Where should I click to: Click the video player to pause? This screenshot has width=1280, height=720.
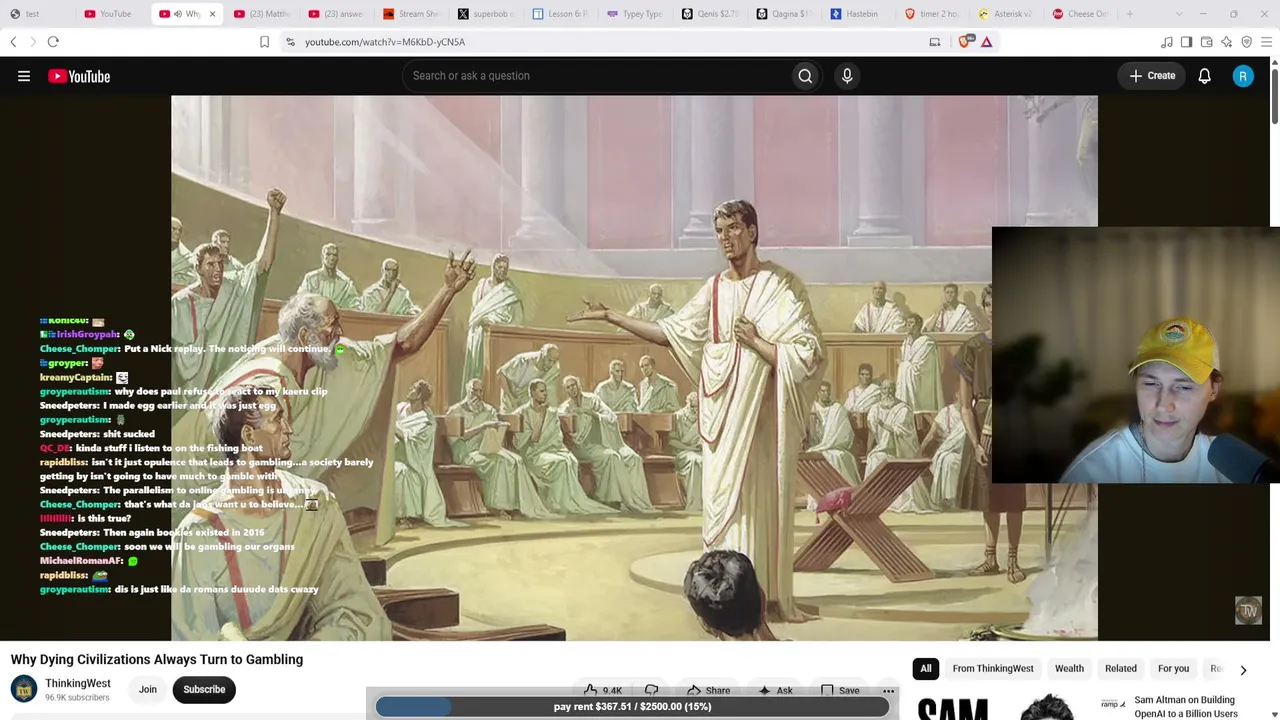(x=634, y=368)
